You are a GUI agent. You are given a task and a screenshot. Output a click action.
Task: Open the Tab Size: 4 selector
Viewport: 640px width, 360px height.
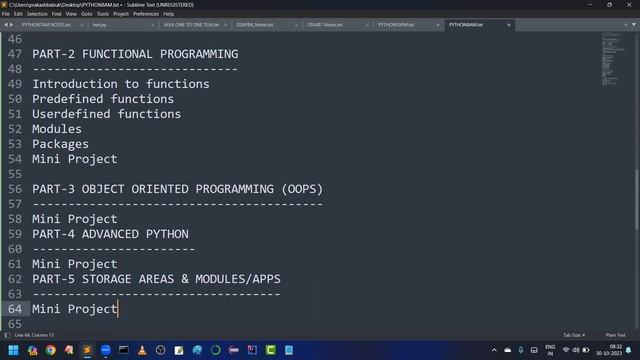(x=574, y=335)
